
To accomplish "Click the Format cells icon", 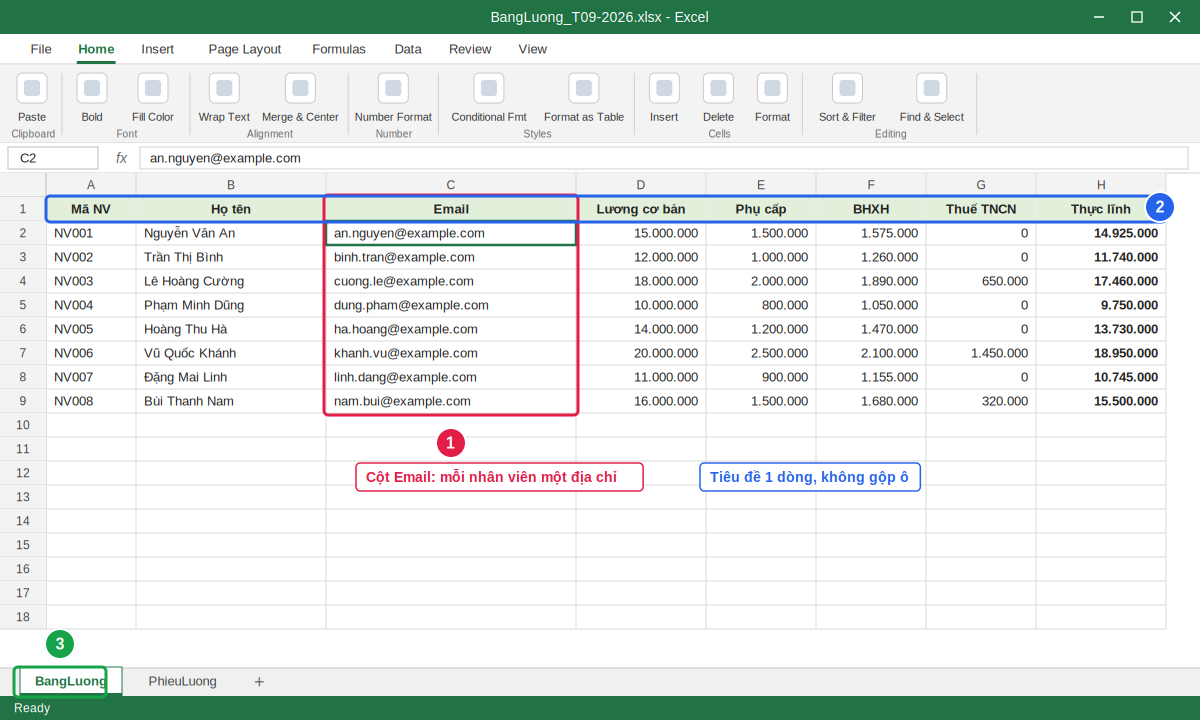I will pos(772,88).
